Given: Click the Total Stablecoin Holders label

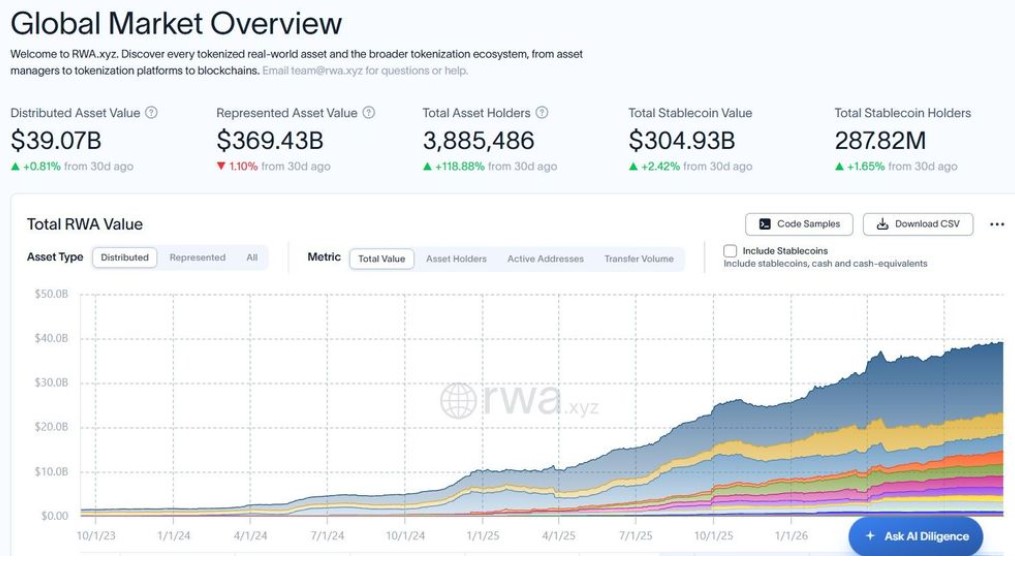Looking at the screenshot, I should 902,113.
